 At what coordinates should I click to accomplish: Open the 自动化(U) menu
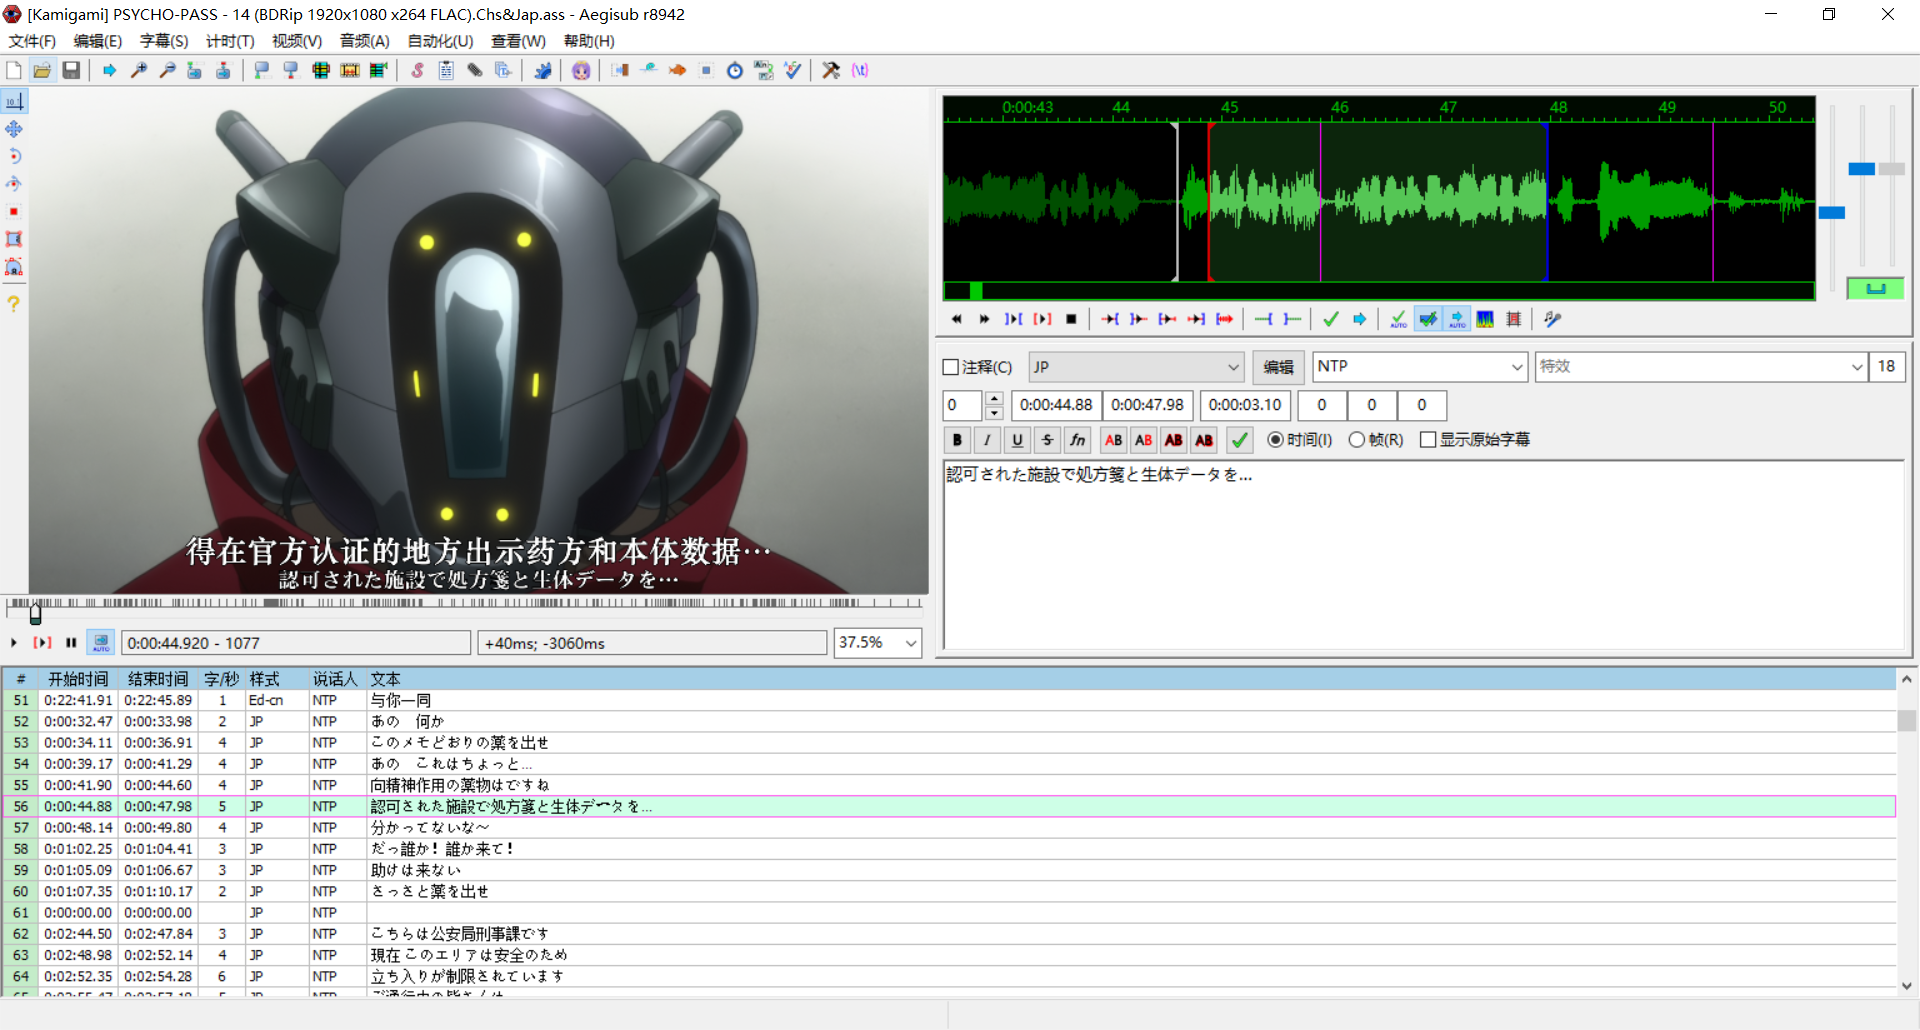point(440,41)
